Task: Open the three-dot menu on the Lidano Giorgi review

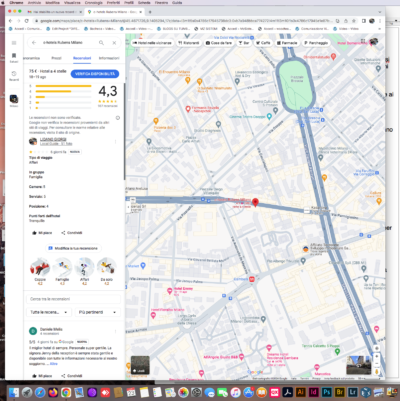Action: tap(116, 142)
